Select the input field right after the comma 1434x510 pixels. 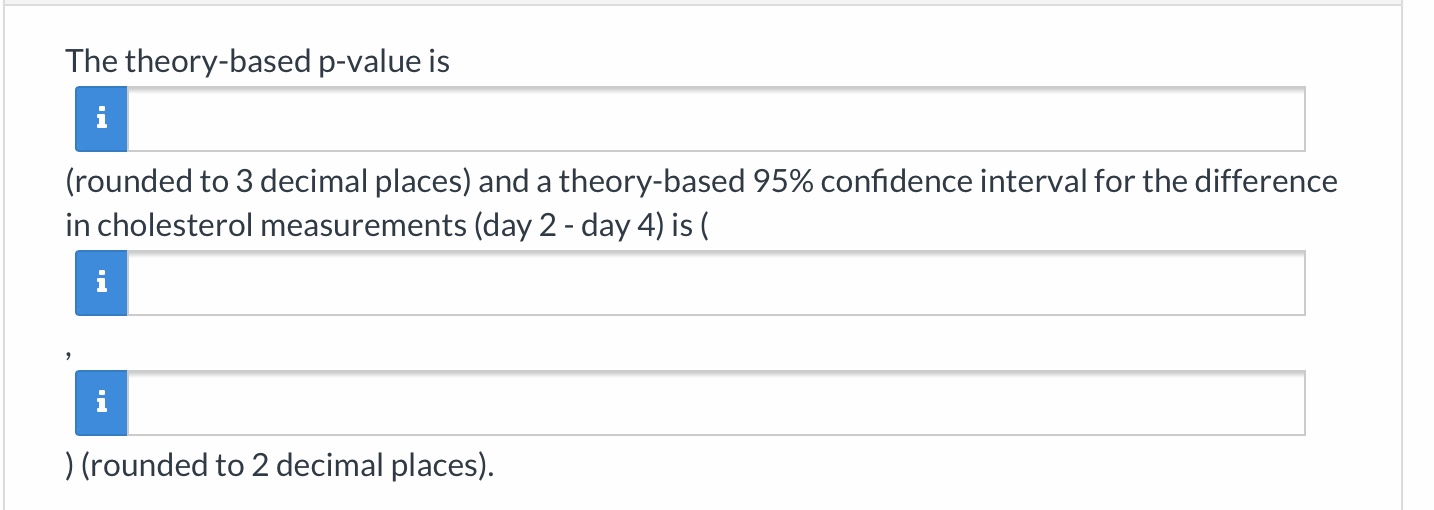[x=715, y=403]
